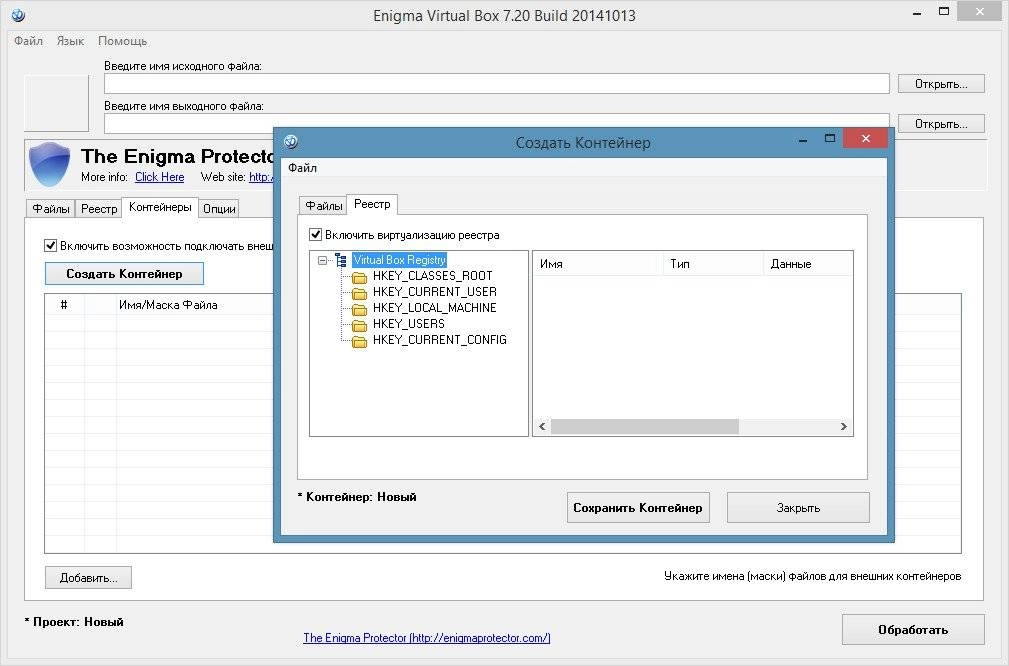Viewport: 1009px width, 666px height.
Task: Close the Создать Контейнер dialog with X
Action: pyautogui.click(x=866, y=138)
